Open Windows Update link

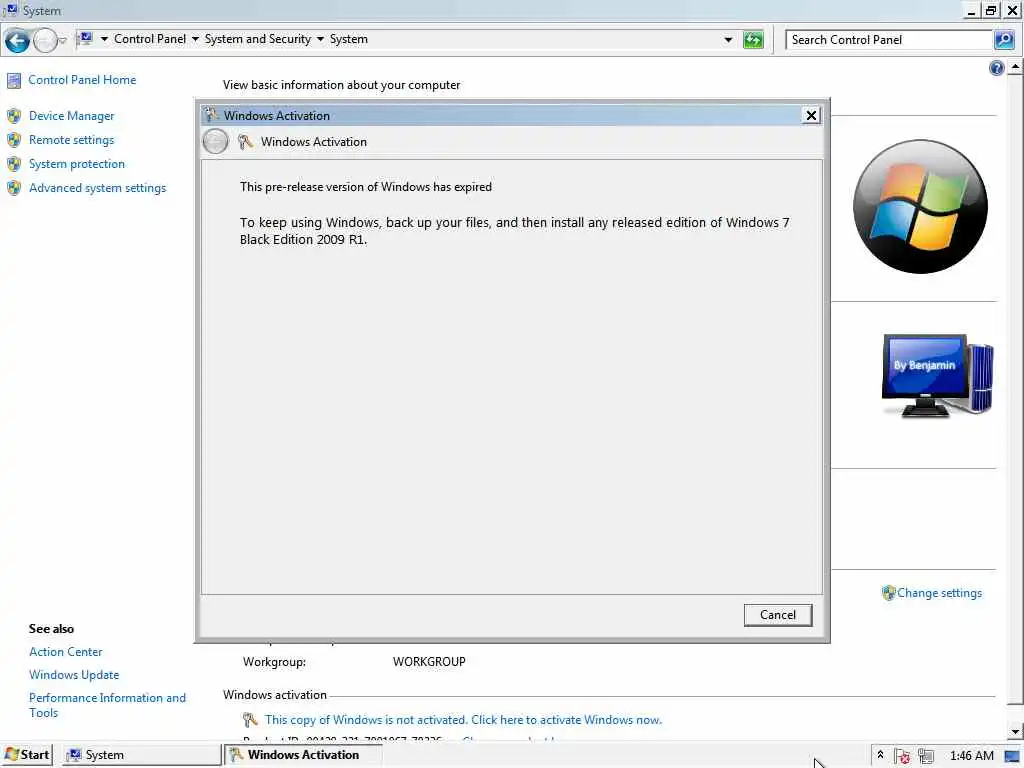click(74, 675)
